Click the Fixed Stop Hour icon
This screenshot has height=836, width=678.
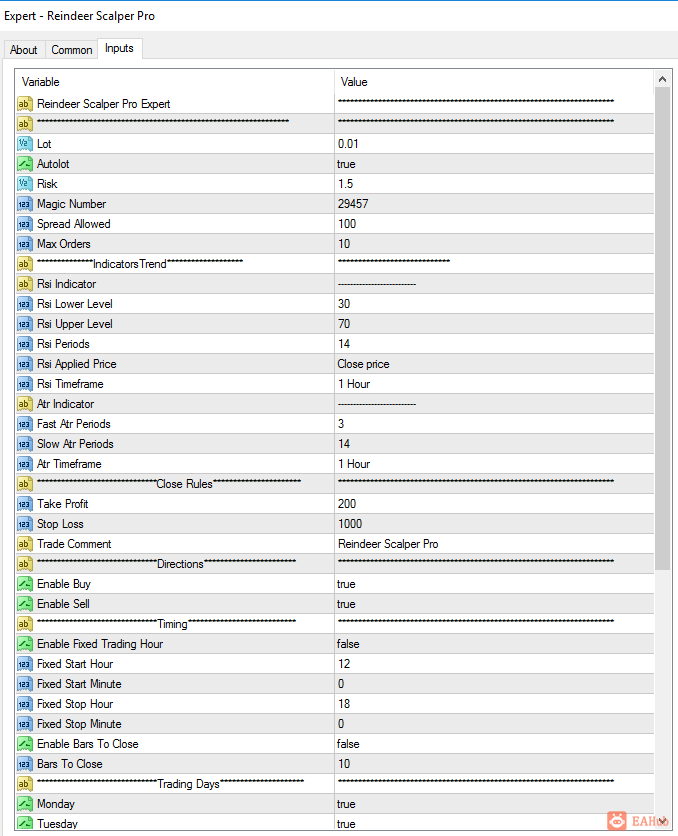(x=25, y=704)
